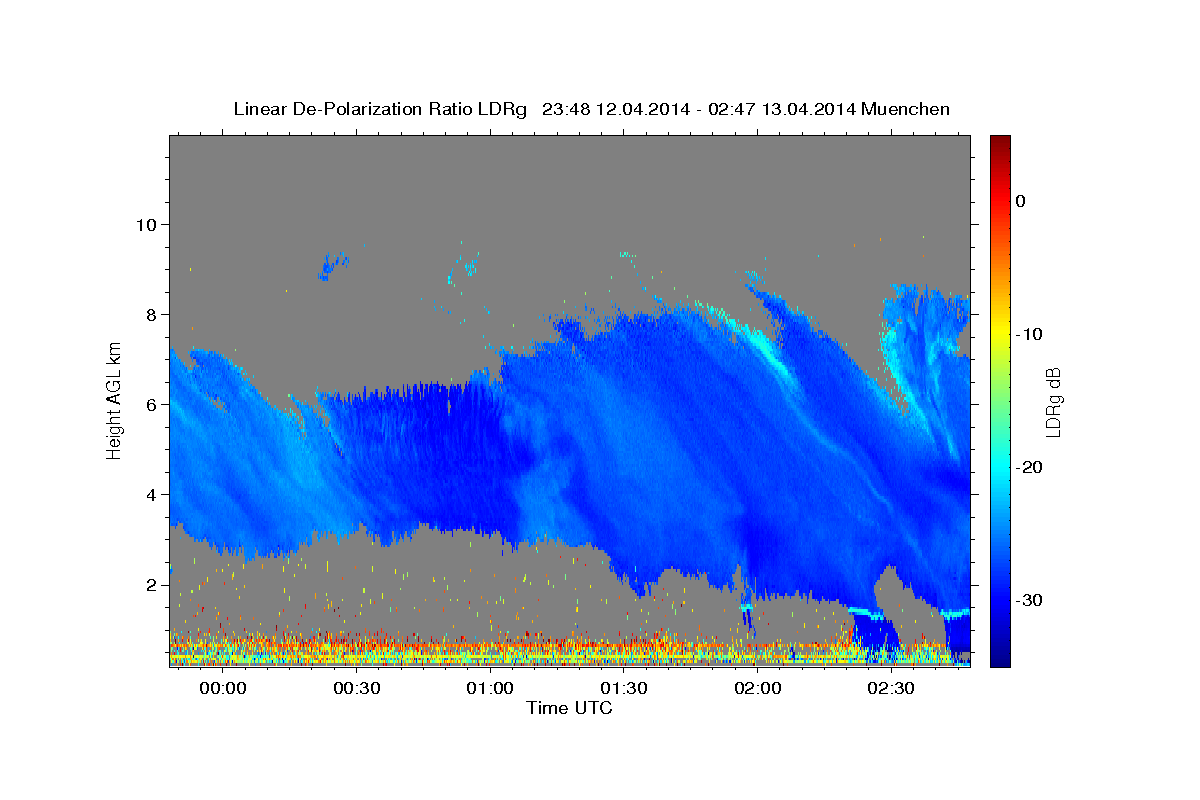This screenshot has height=800, width=1200.
Task: Click the dark blue bottom of the colorbar
Action: (x=1000, y=658)
